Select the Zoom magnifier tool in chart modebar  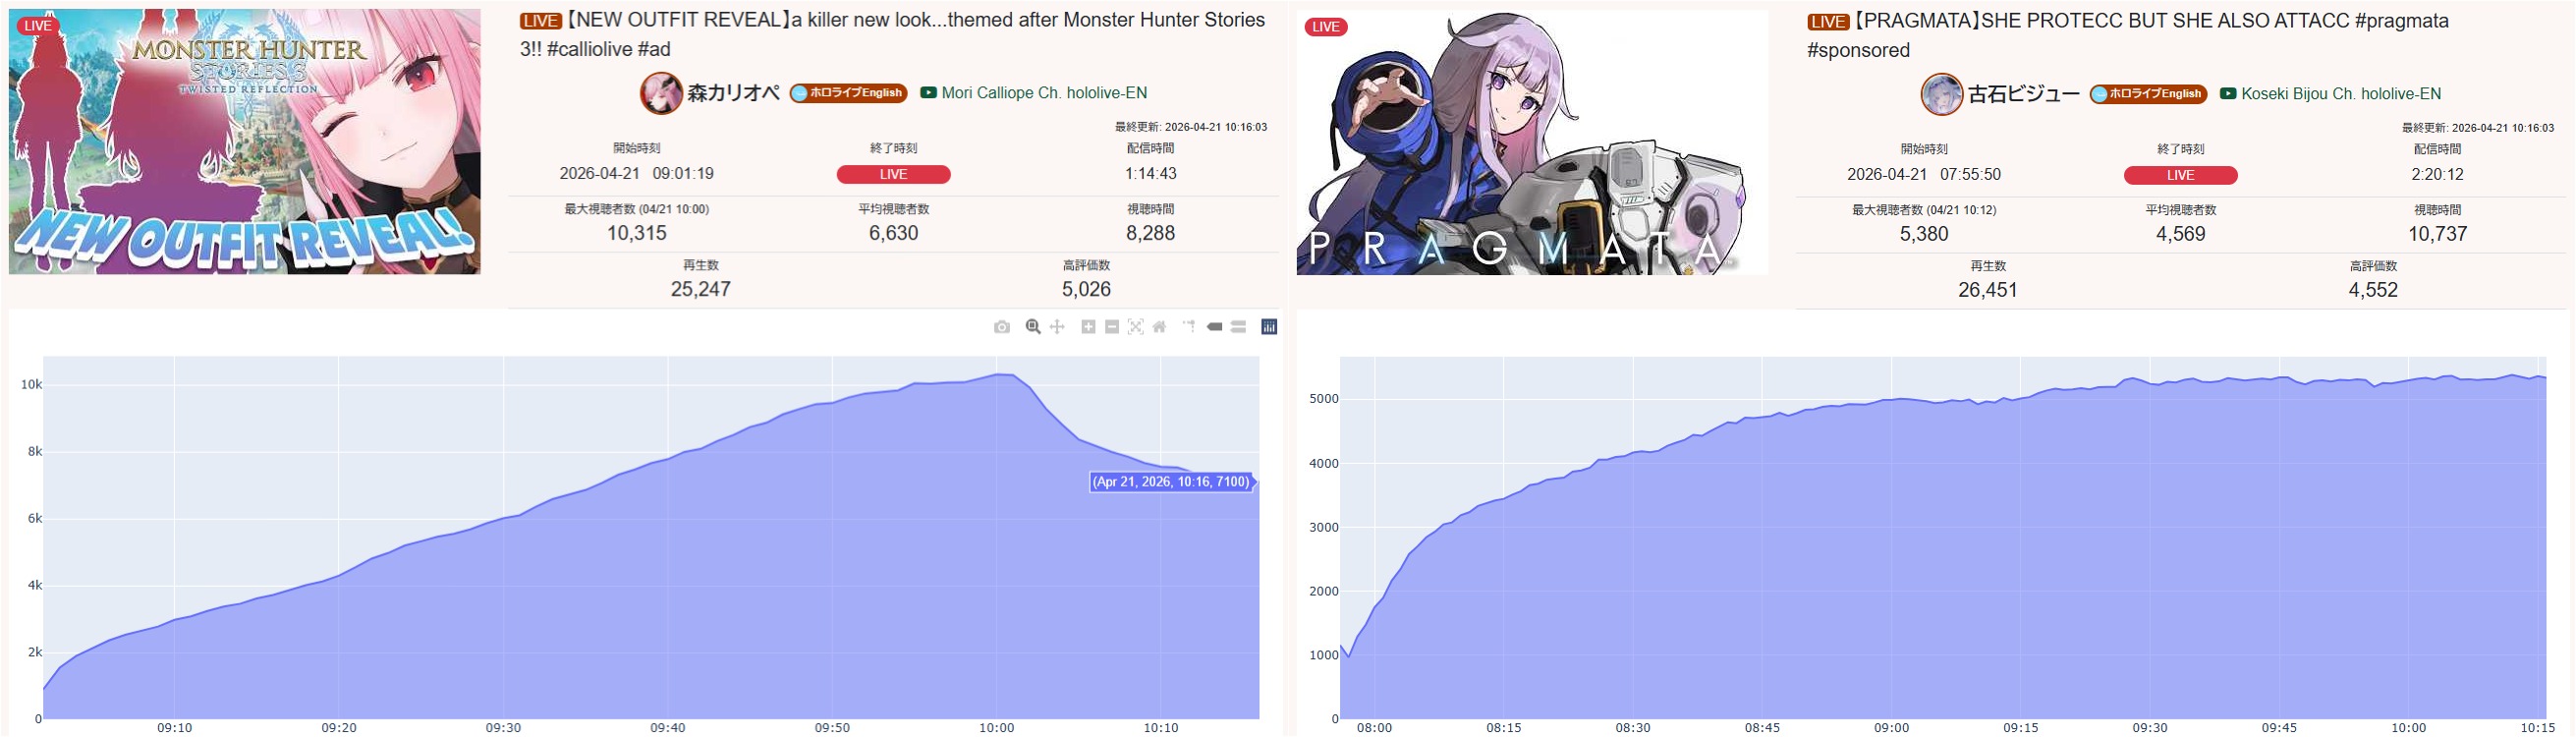tap(1033, 327)
